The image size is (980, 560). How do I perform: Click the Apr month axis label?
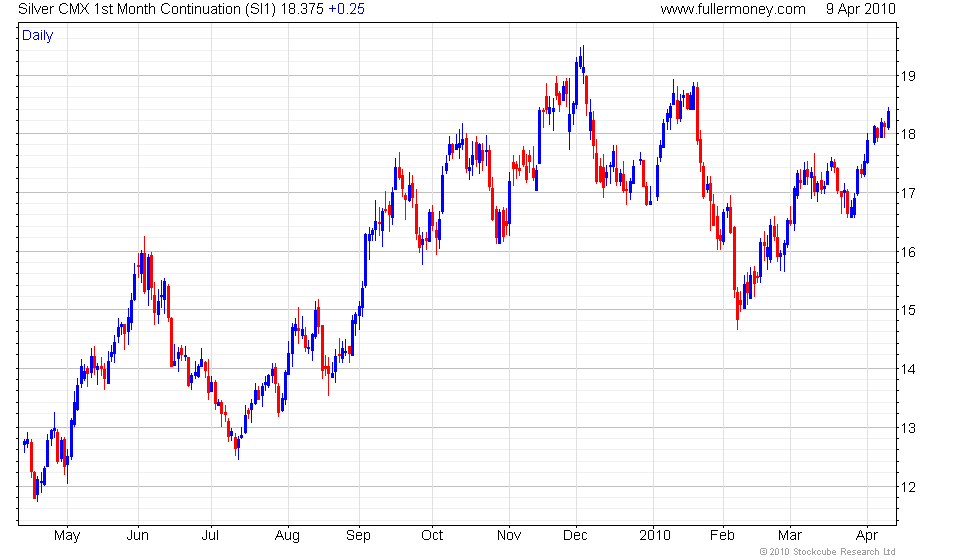pos(867,536)
